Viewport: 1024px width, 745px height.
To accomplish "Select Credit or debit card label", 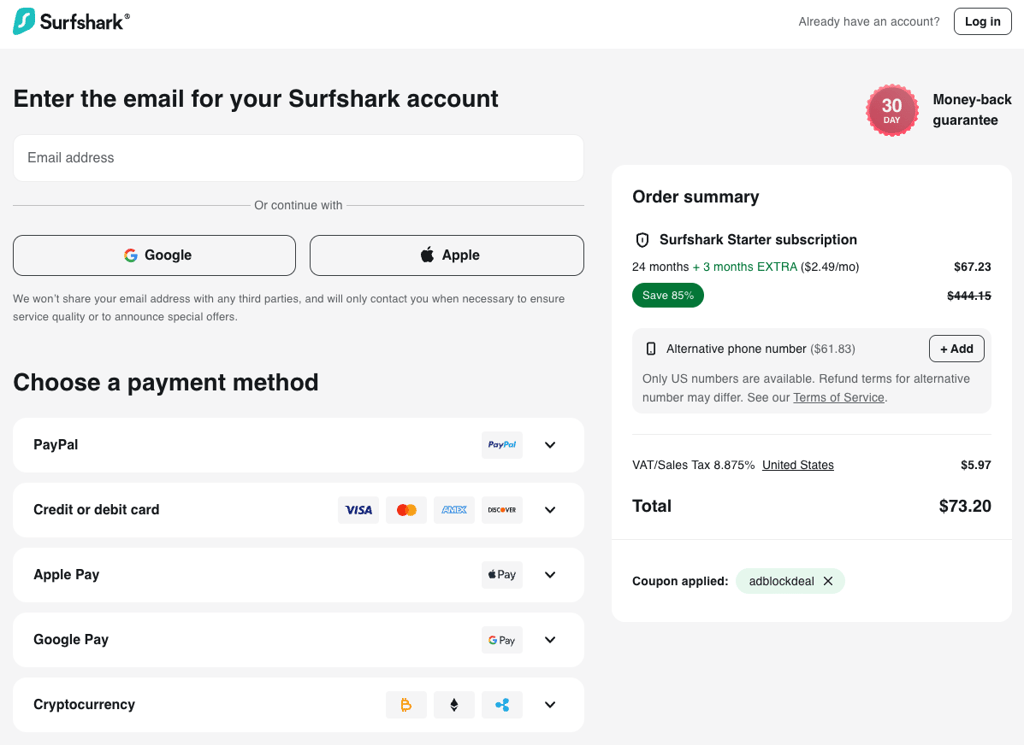I will coord(96,510).
